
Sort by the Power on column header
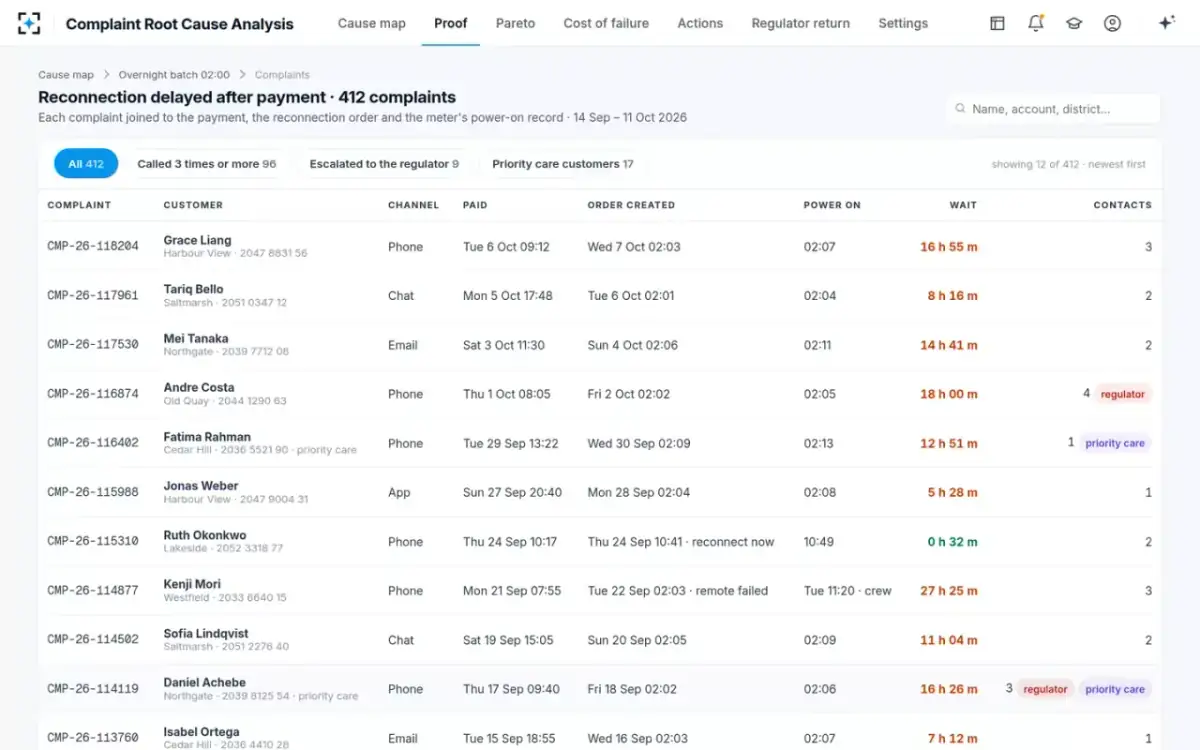click(832, 205)
